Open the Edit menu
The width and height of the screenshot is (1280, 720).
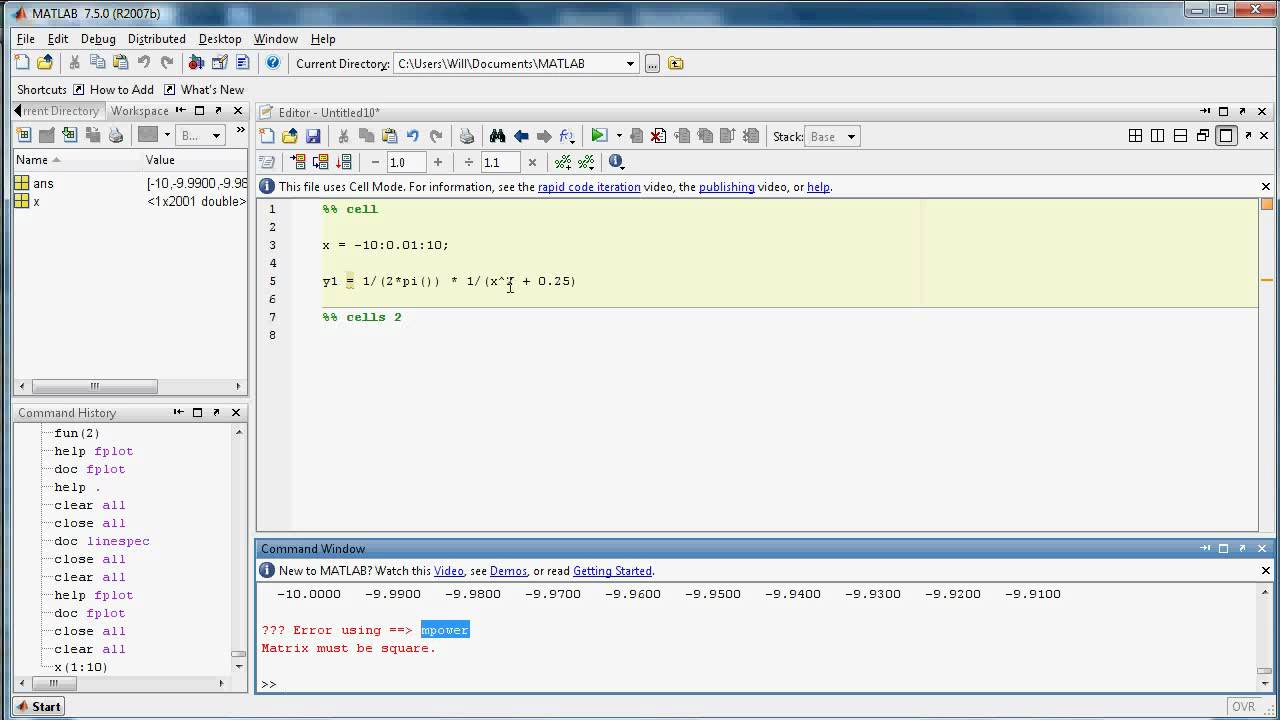coord(58,39)
